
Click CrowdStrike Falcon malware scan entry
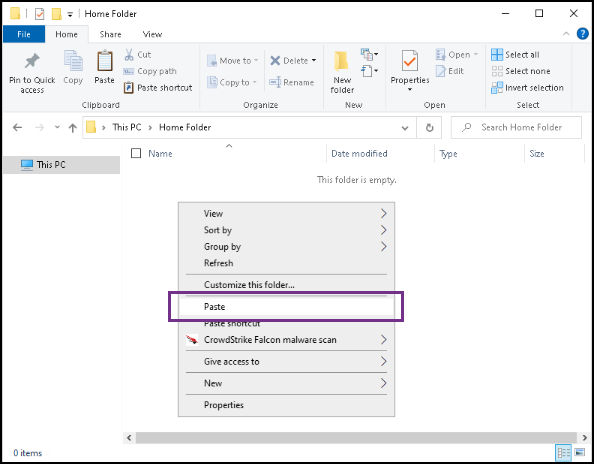pos(286,340)
